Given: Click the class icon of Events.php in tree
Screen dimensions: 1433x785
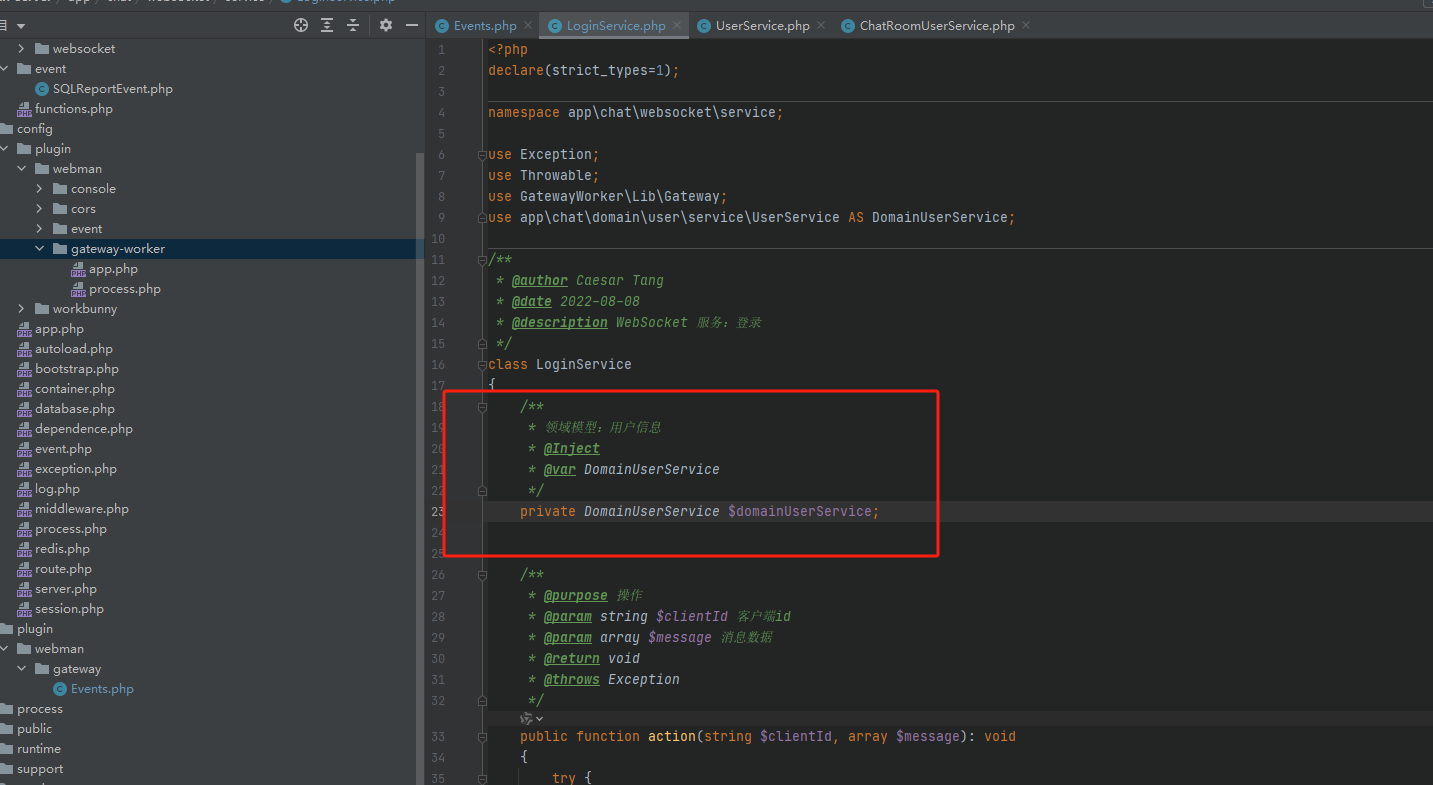Looking at the screenshot, I should click(x=60, y=689).
